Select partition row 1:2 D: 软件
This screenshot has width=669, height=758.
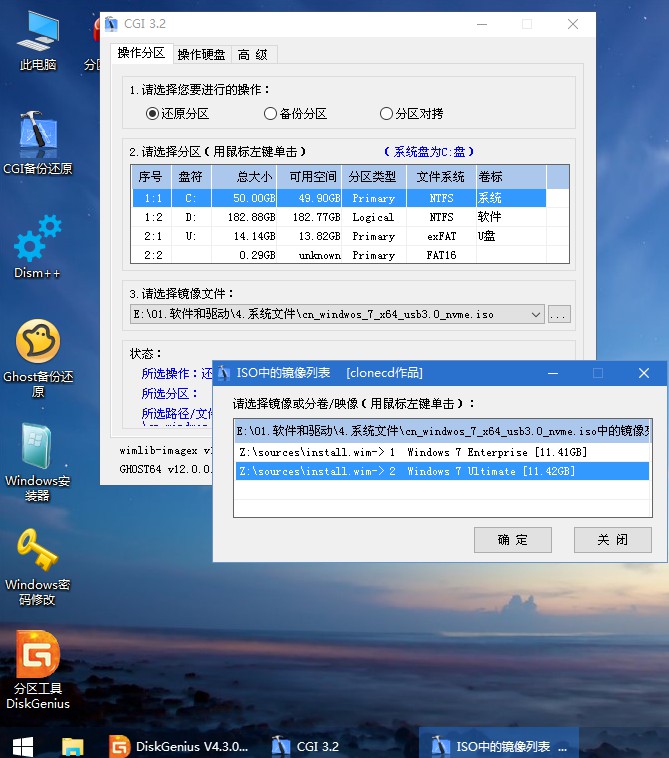point(339,217)
